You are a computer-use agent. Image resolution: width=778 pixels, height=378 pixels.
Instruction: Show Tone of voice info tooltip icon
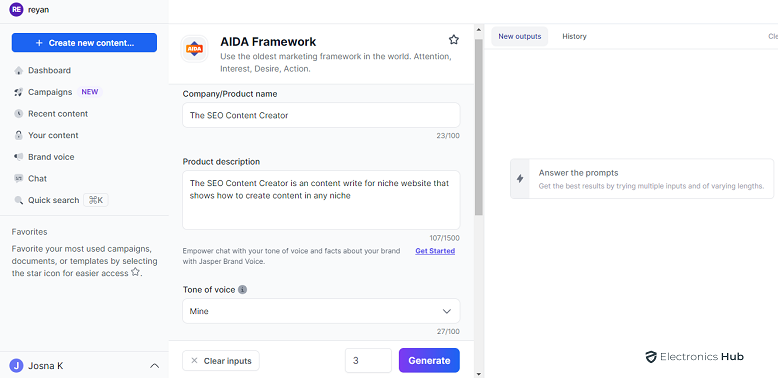pyautogui.click(x=242, y=290)
